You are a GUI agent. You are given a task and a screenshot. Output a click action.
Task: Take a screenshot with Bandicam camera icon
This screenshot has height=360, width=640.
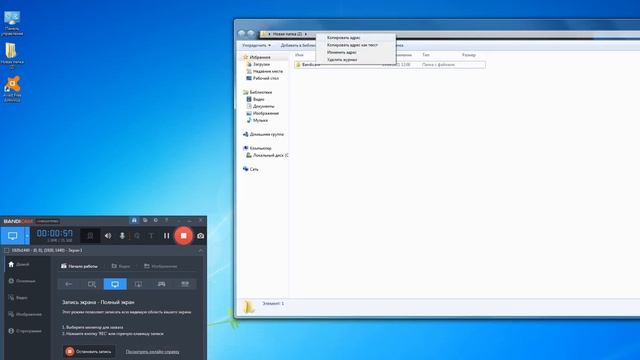[x=200, y=236]
